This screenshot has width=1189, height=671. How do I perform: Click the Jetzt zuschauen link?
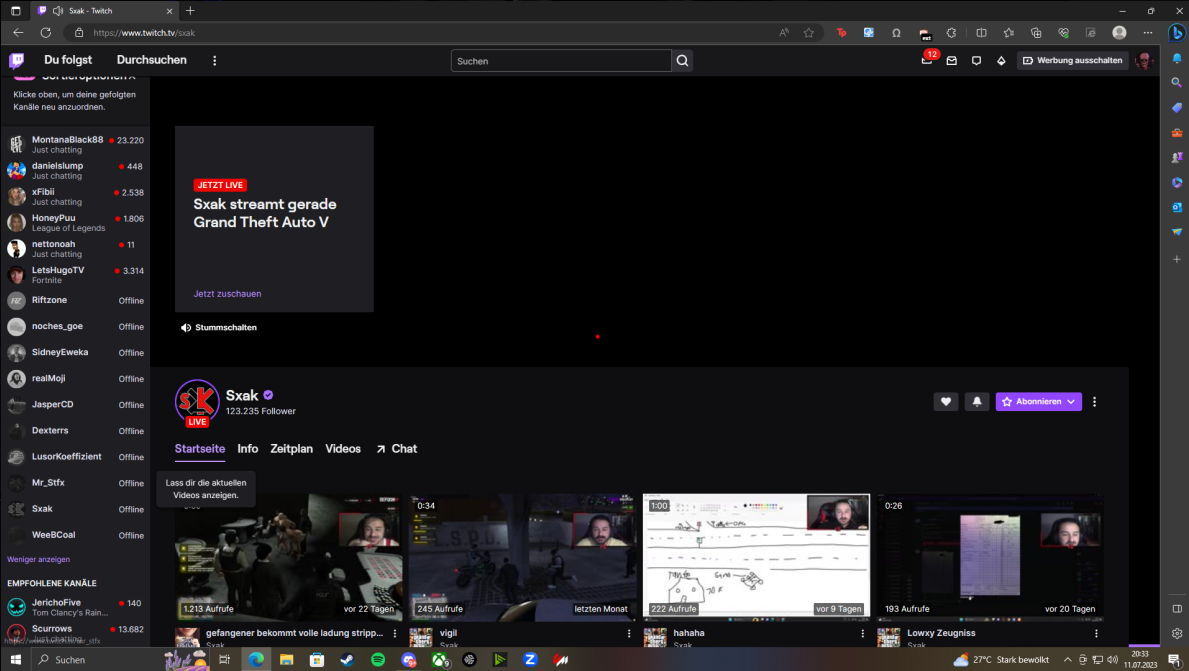227,294
